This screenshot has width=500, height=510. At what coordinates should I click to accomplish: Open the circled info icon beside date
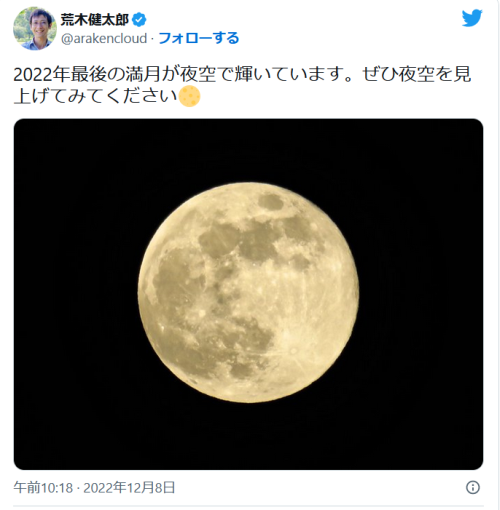[x=472, y=487]
